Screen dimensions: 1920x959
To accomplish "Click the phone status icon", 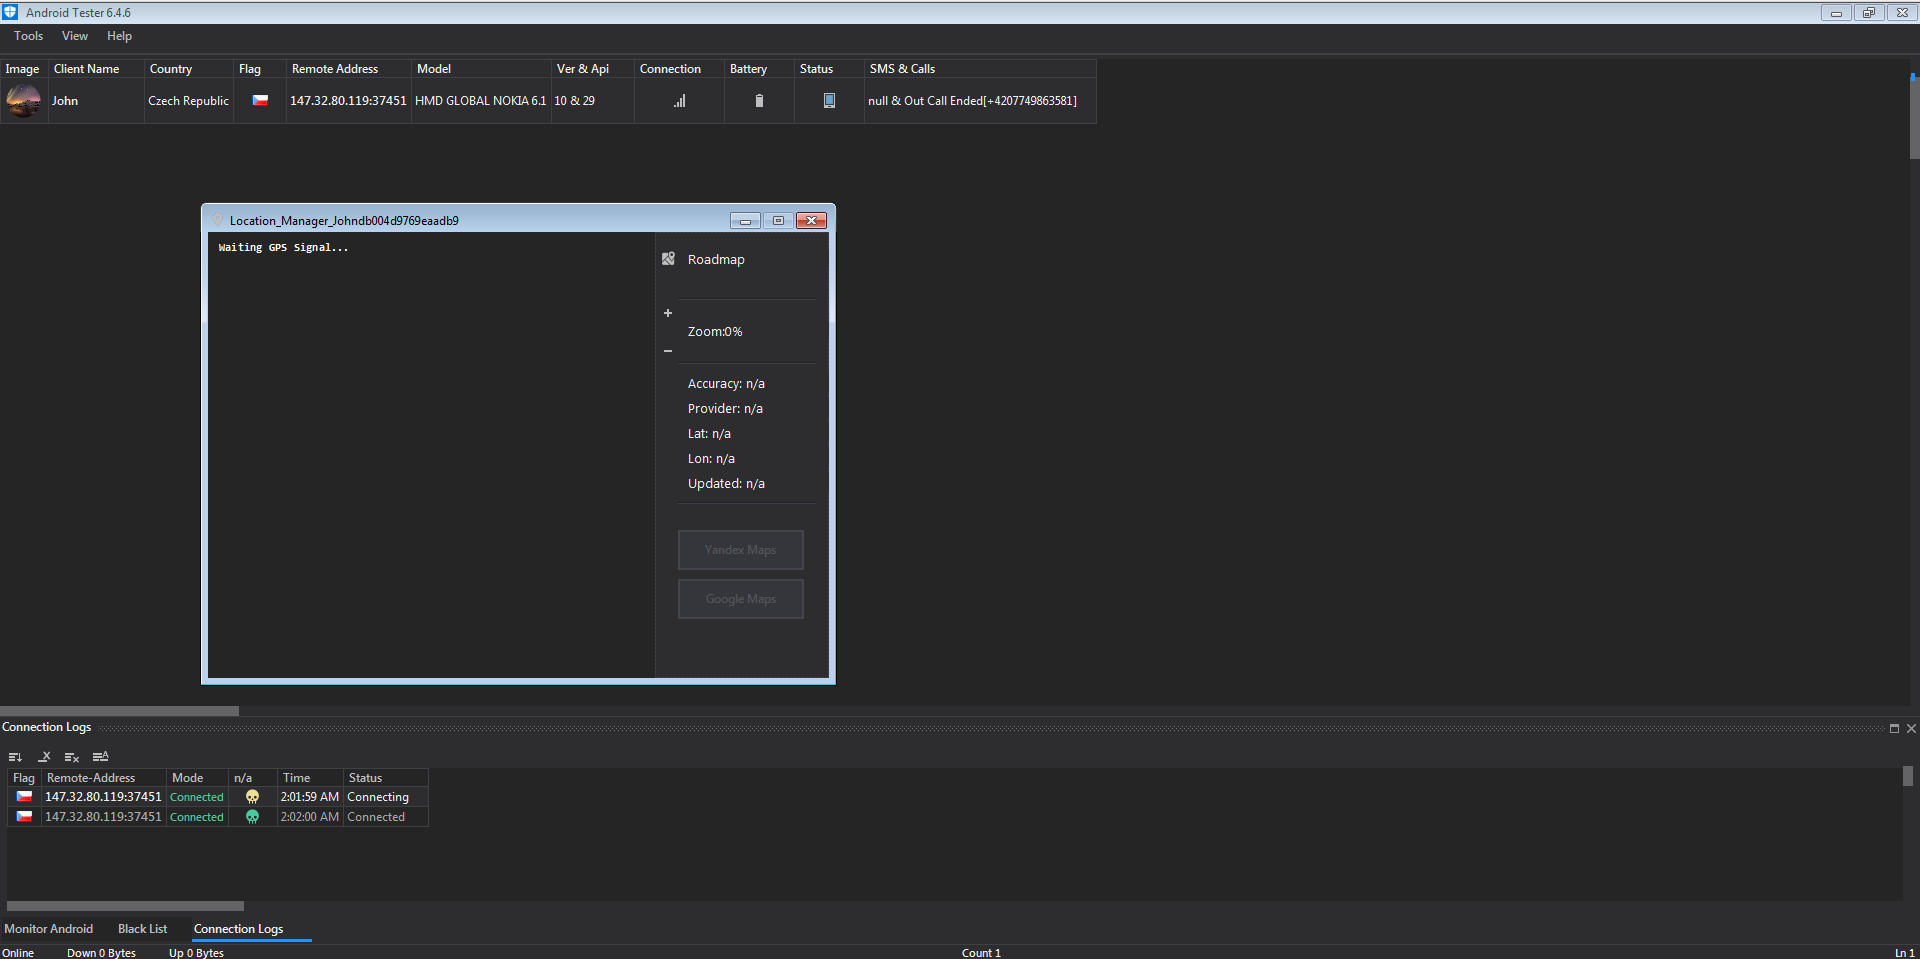I will click(x=829, y=101).
